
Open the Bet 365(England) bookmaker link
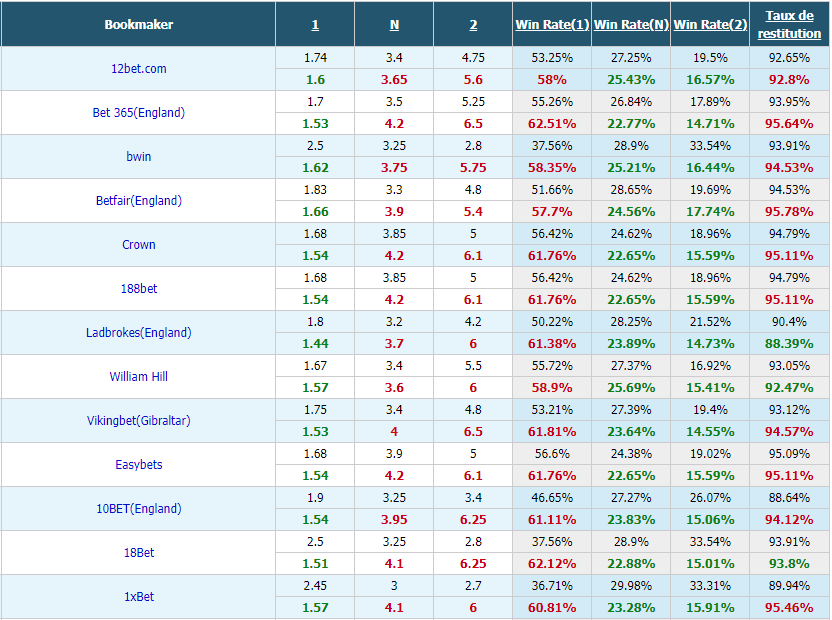point(138,113)
